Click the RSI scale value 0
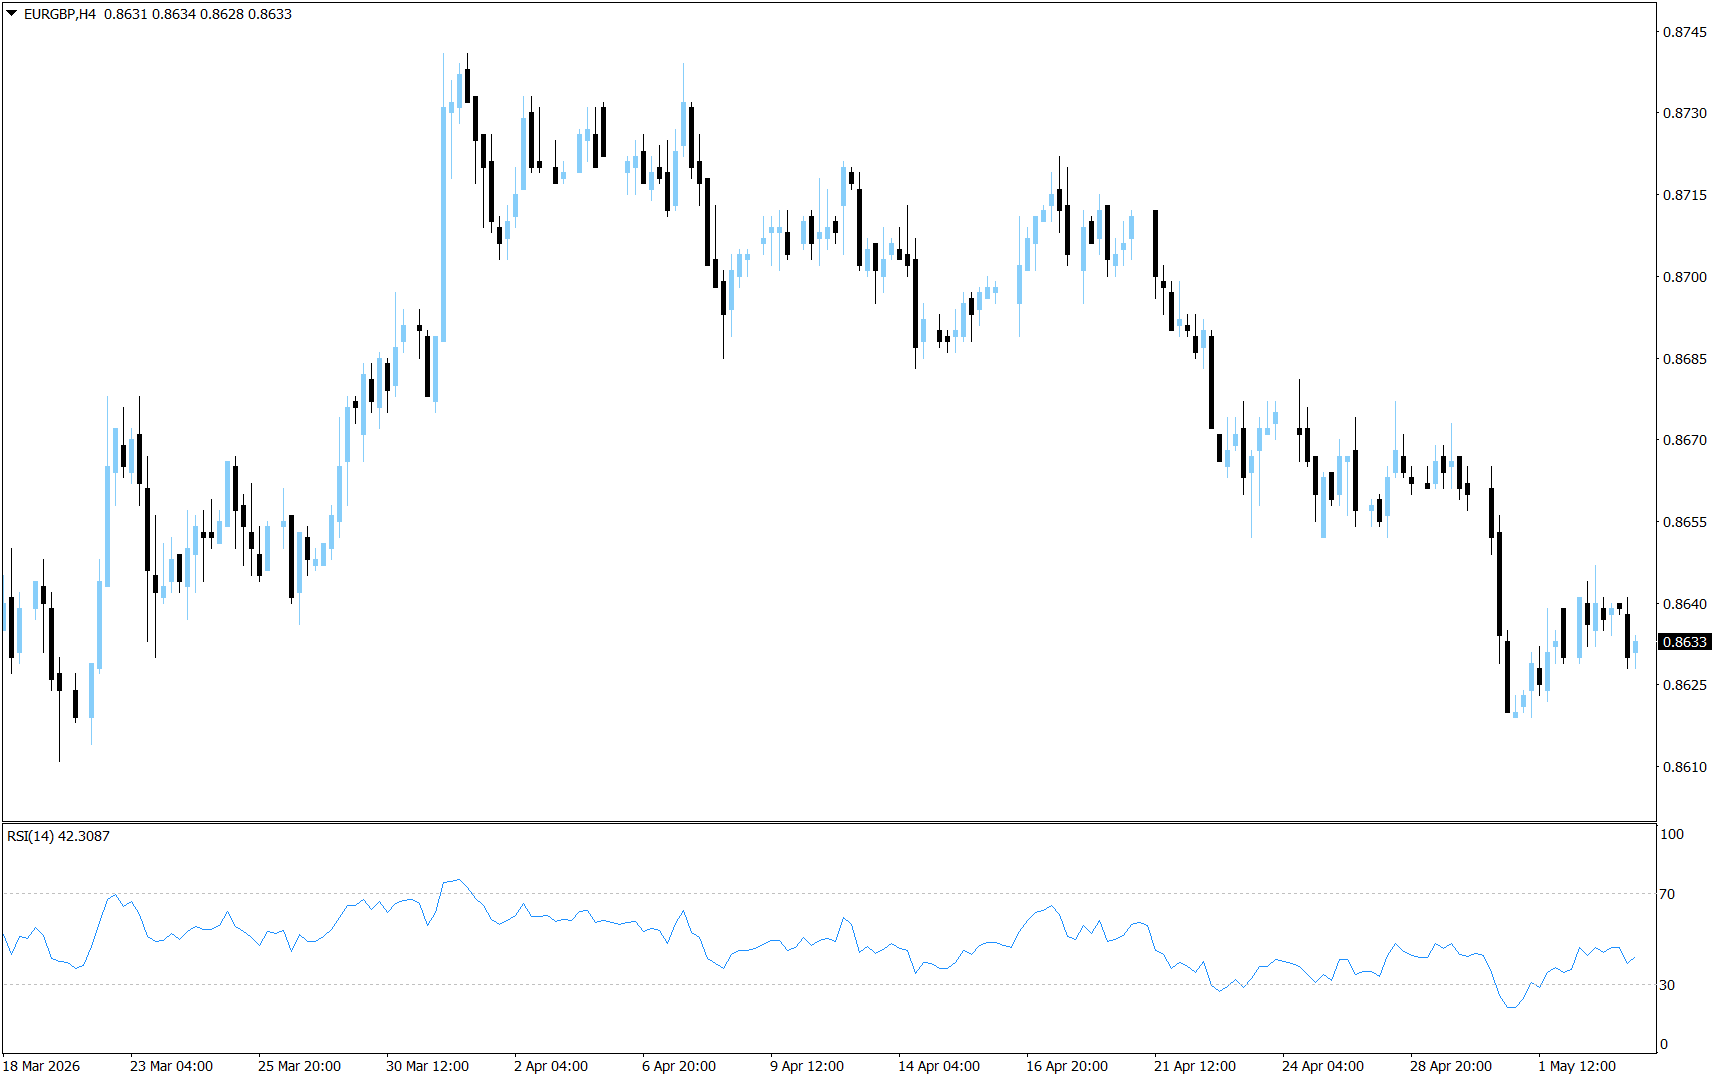Screen dimensions: 1720x1080 1664,1044
